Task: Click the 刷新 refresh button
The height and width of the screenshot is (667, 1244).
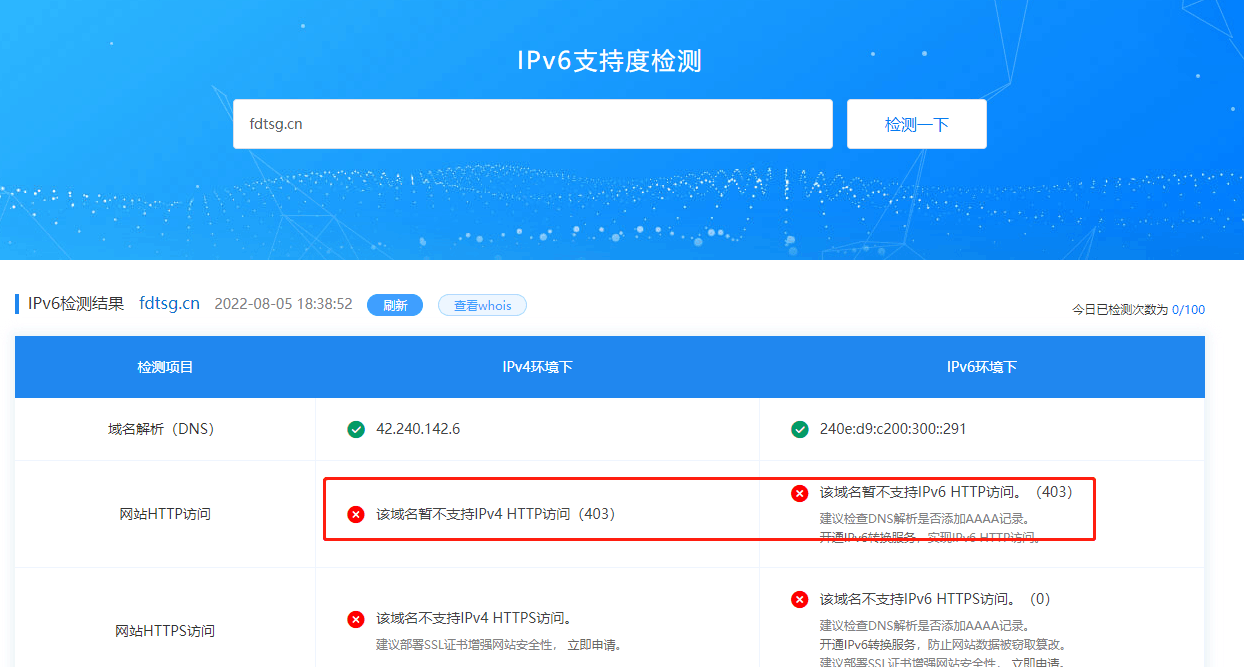Action: coord(395,304)
